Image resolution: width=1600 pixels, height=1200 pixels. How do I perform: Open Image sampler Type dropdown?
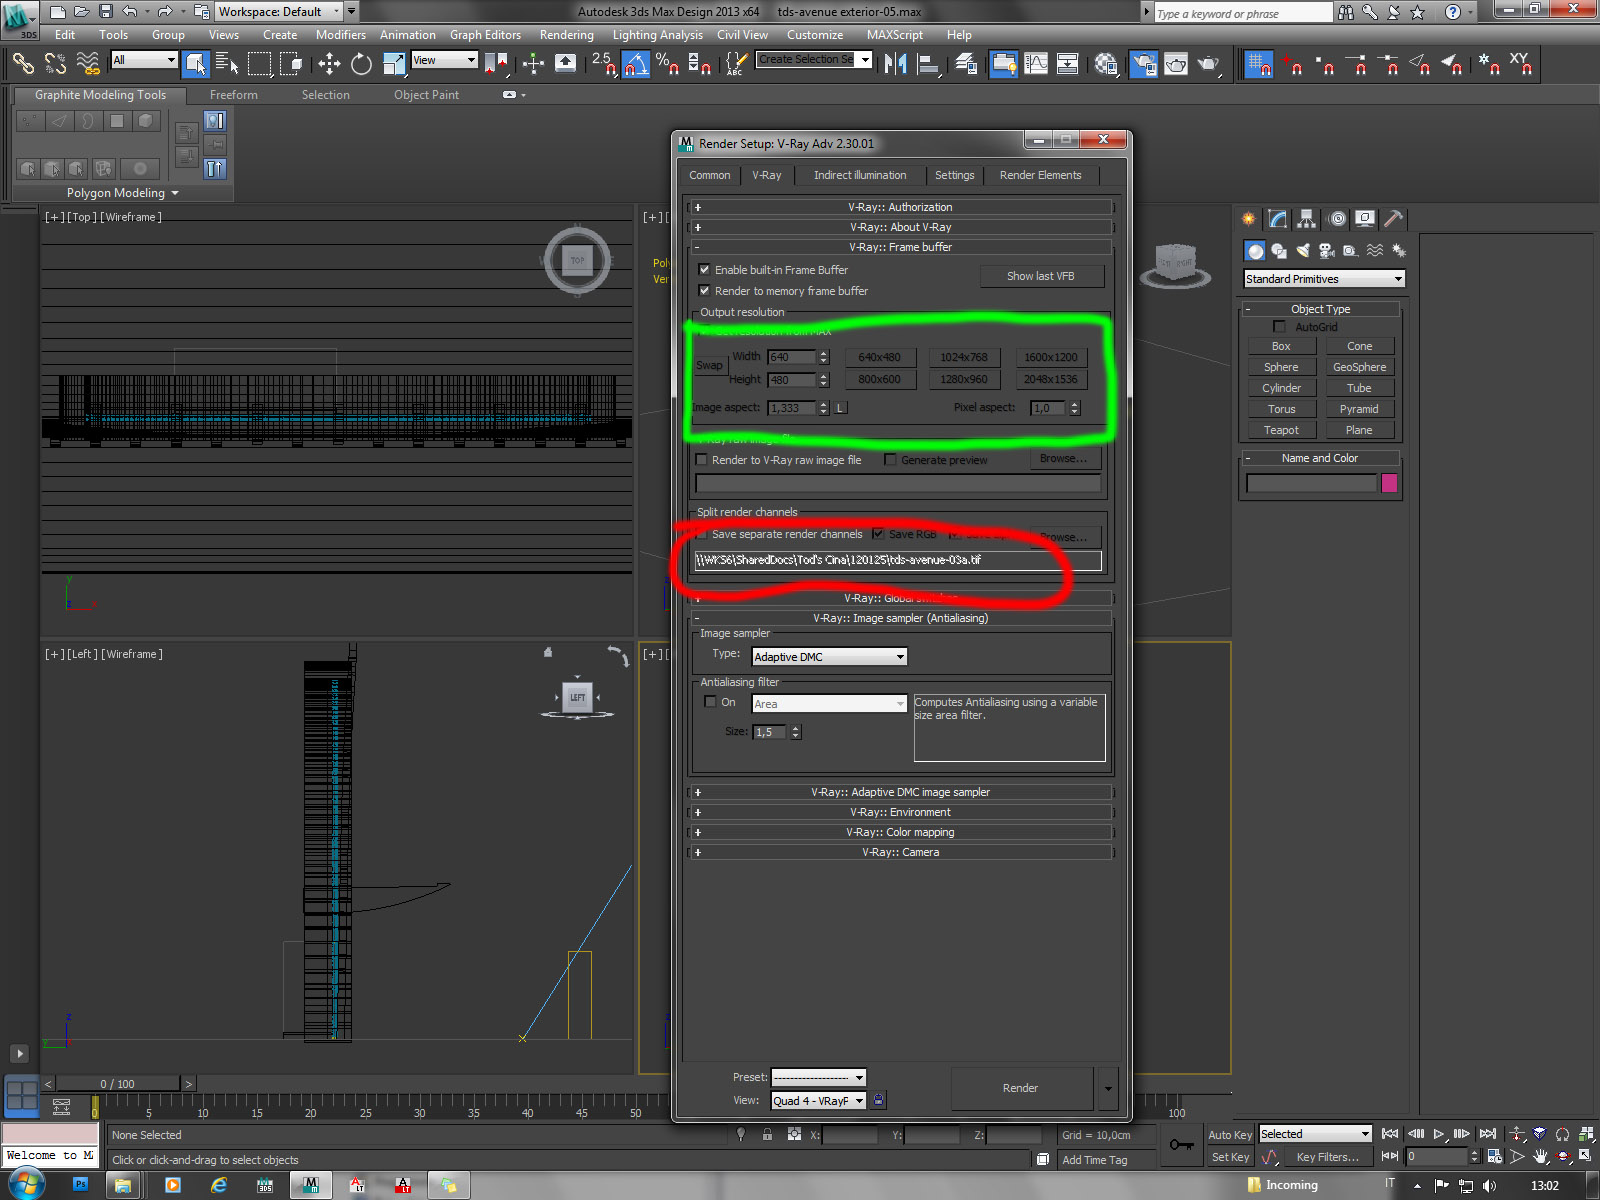point(829,657)
